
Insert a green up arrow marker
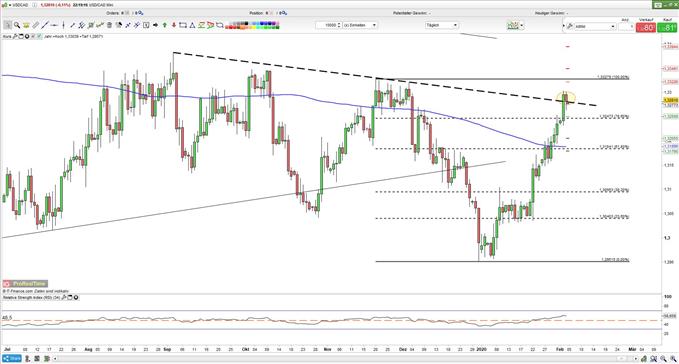tap(165, 25)
